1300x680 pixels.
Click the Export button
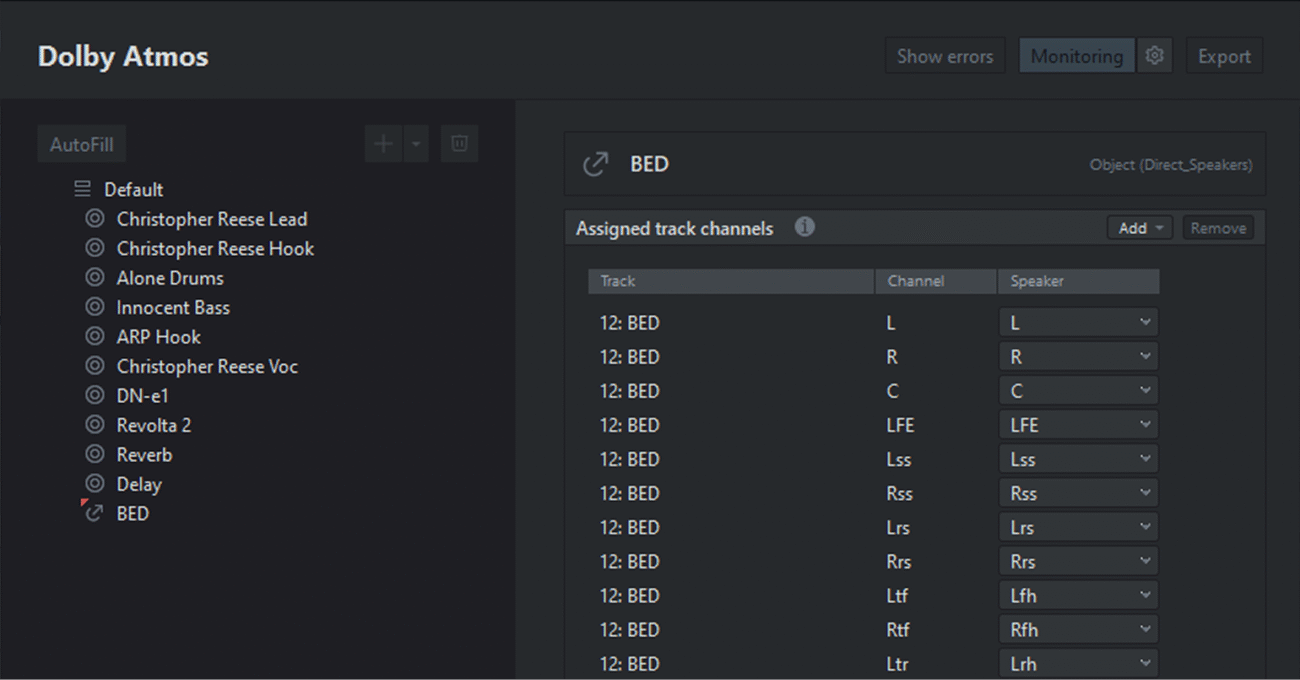(1224, 56)
